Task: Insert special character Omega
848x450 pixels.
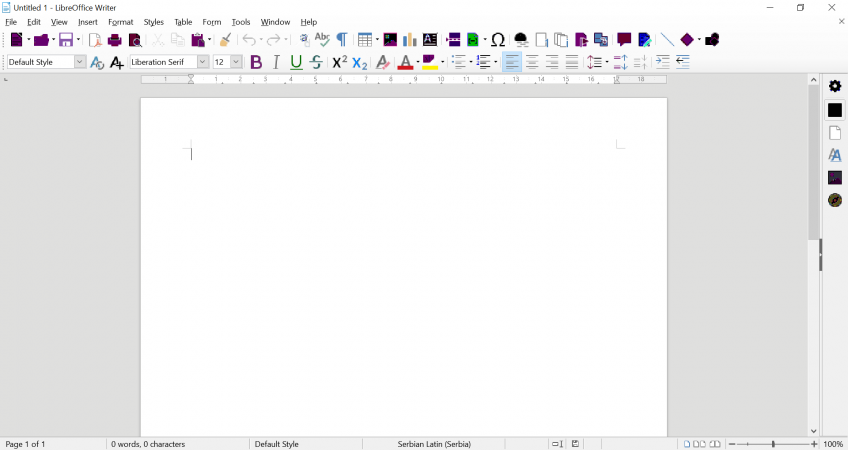Action: [x=498, y=39]
